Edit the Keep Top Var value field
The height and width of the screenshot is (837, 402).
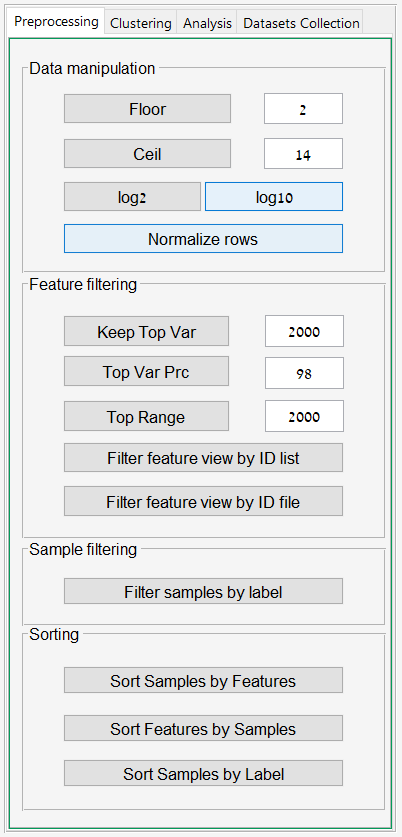(304, 331)
